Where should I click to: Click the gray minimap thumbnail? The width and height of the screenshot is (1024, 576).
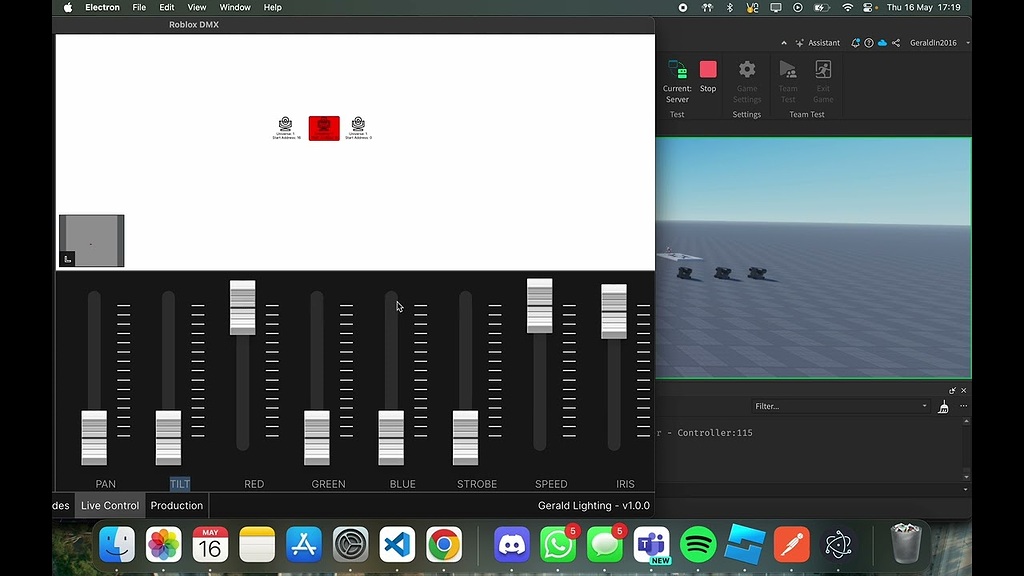pyautogui.click(x=92, y=241)
